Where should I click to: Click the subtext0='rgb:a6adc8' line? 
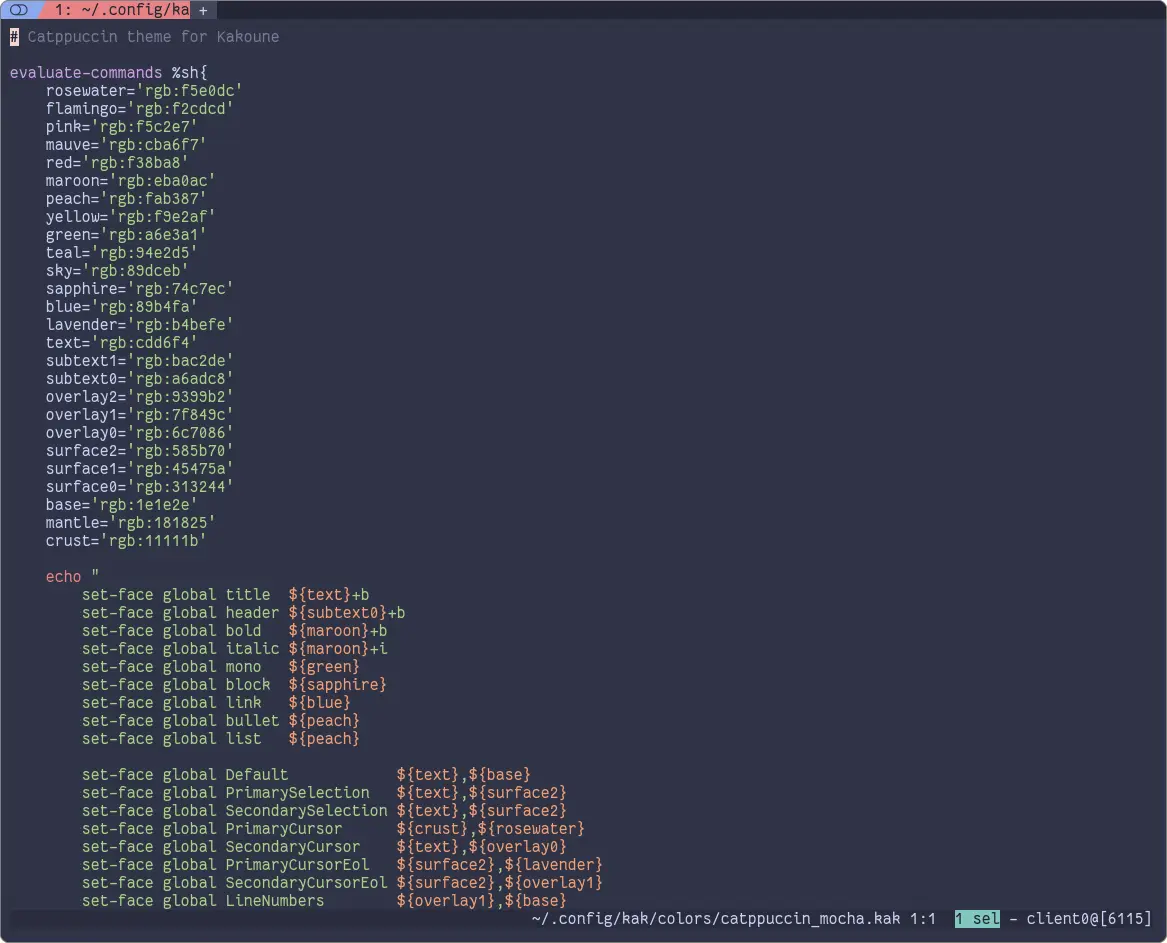[139, 379]
